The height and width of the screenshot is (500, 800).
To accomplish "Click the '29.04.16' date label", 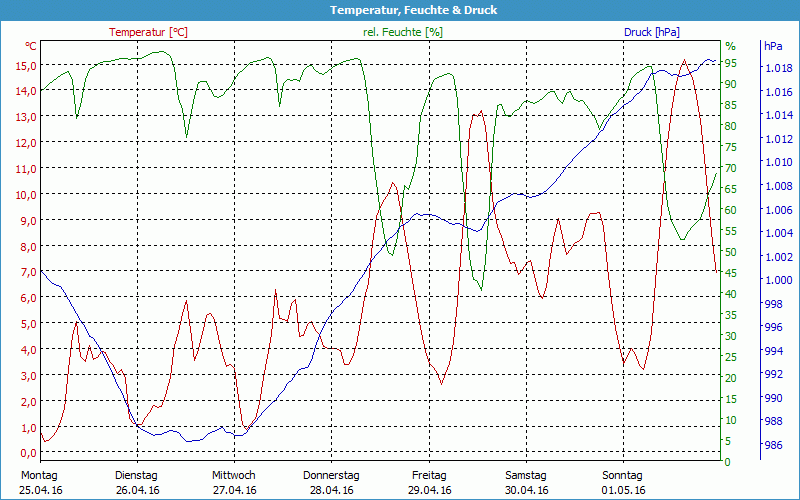I will coord(430,490).
